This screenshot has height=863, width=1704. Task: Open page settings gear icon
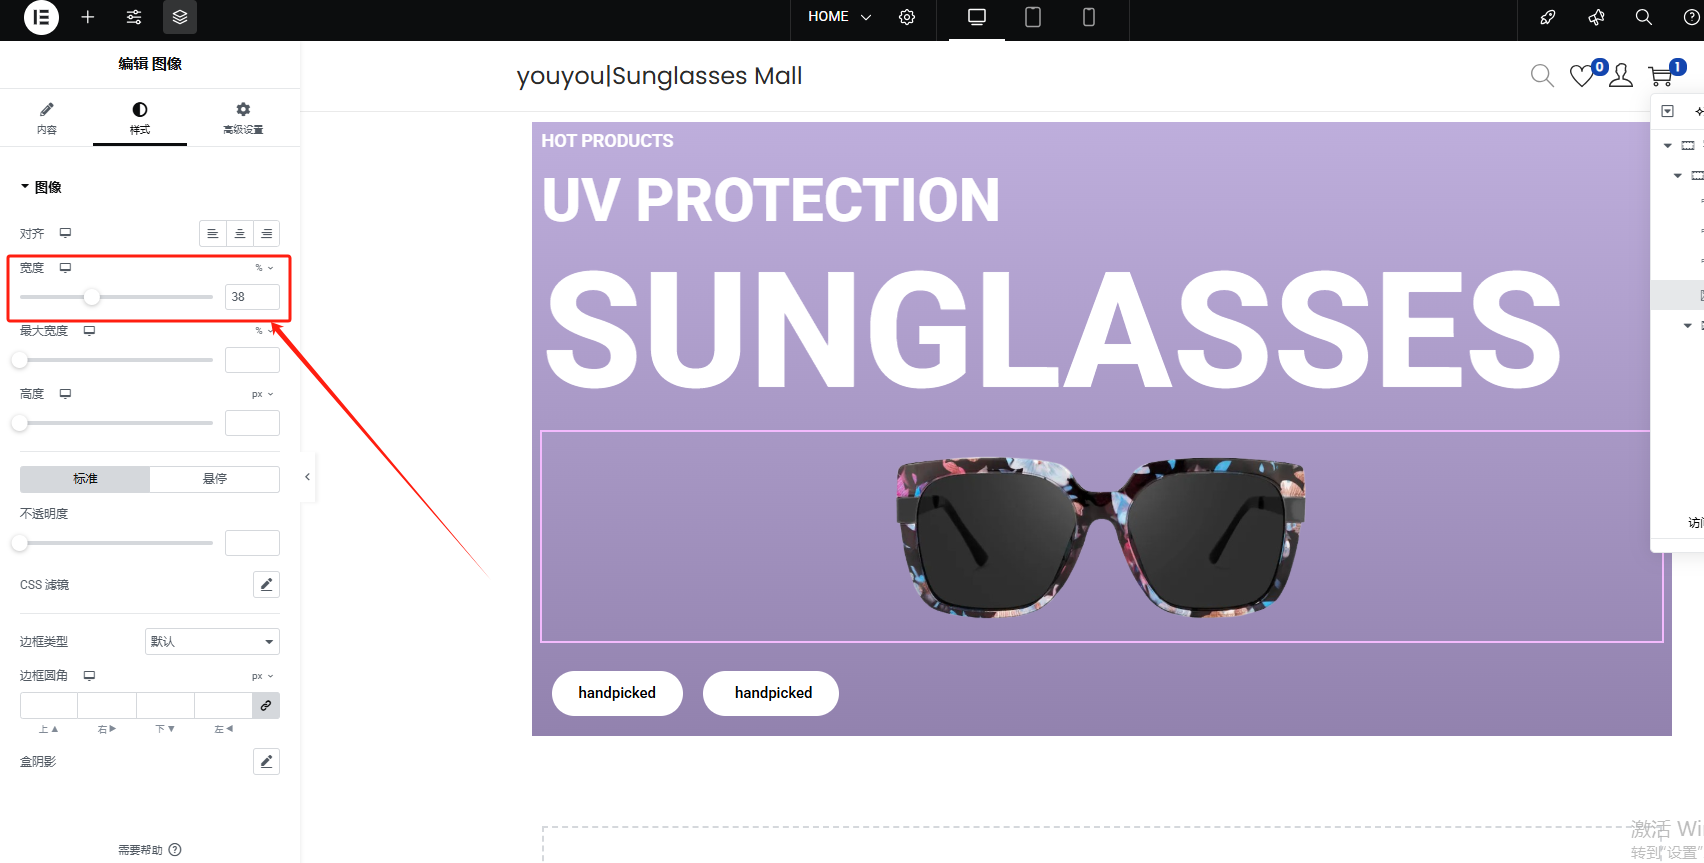click(x=907, y=17)
